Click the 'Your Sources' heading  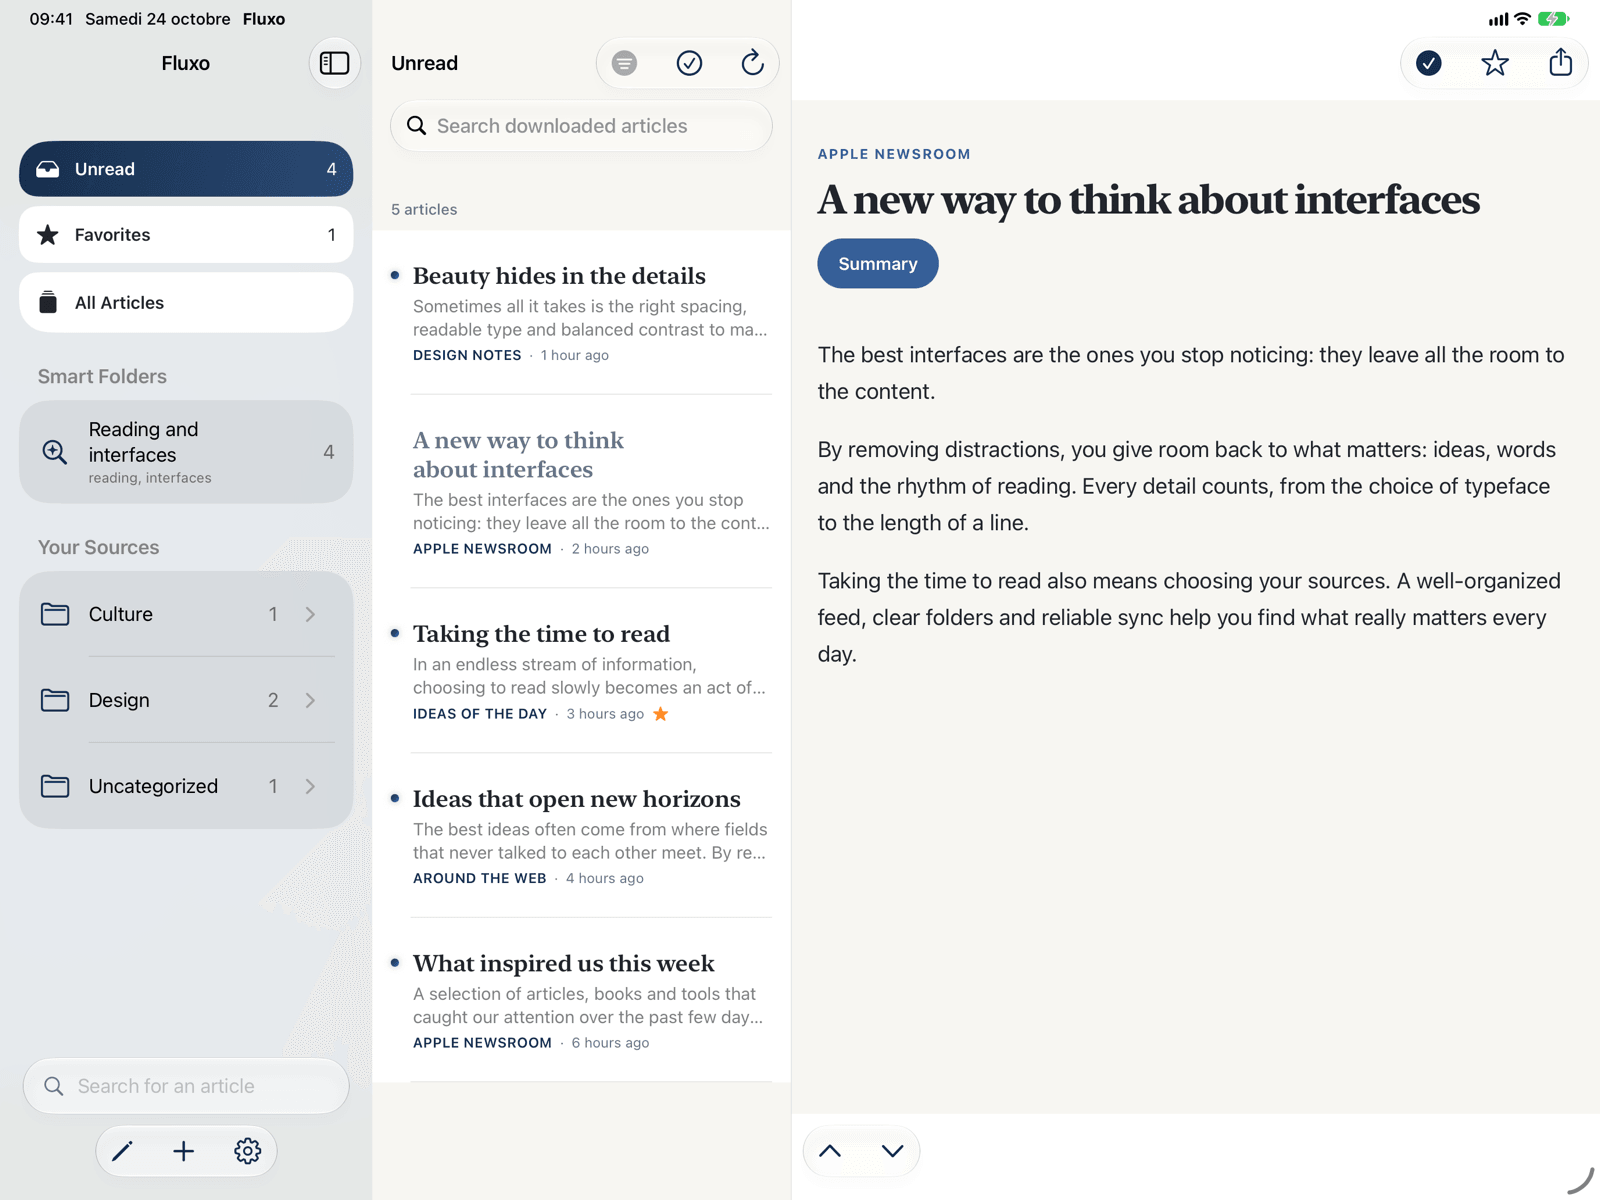point(98,547)
